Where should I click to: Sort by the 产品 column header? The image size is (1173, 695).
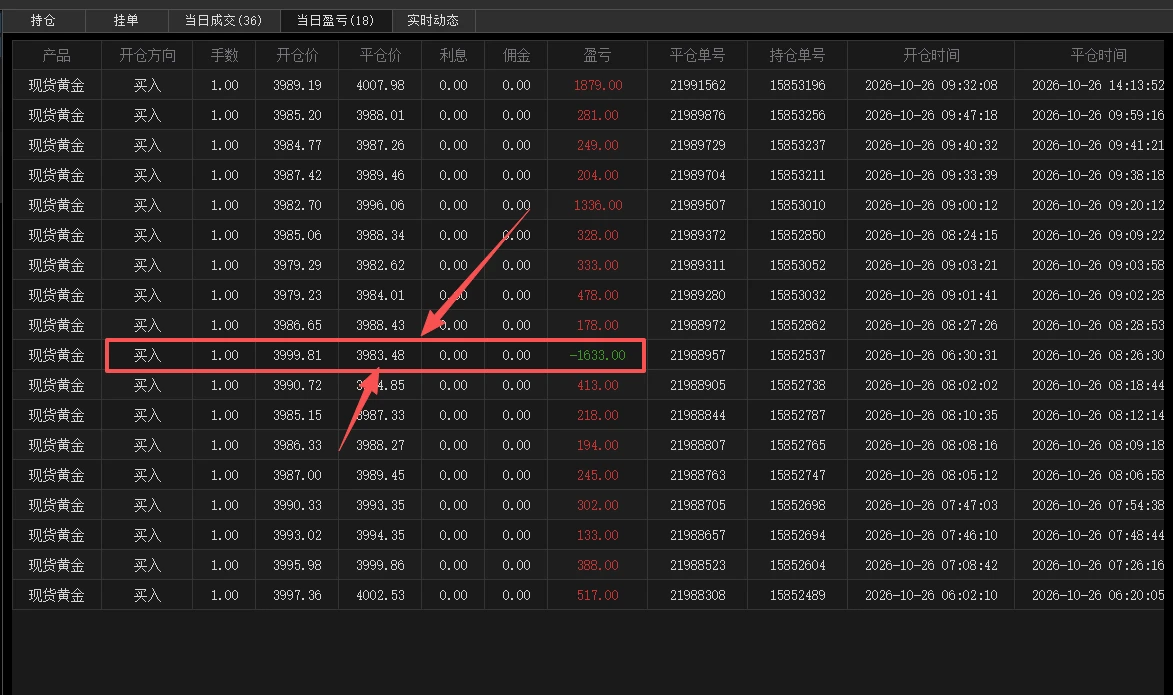pos(56,55)
